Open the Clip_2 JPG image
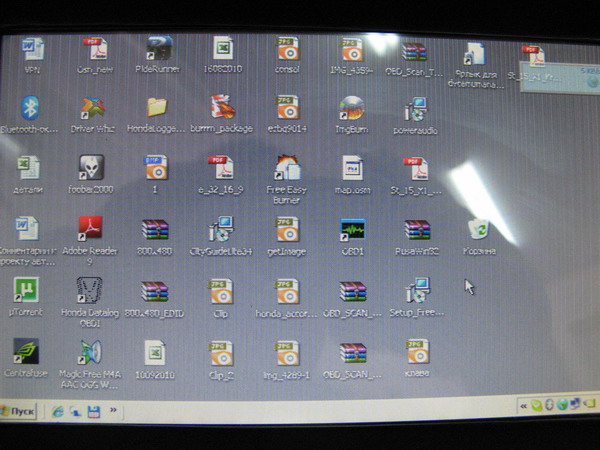The height and width of the screenshot is (450, 600). click(x=221, y=353)
